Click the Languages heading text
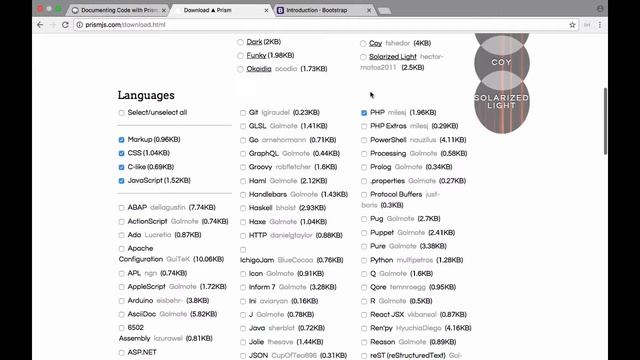 146,95
